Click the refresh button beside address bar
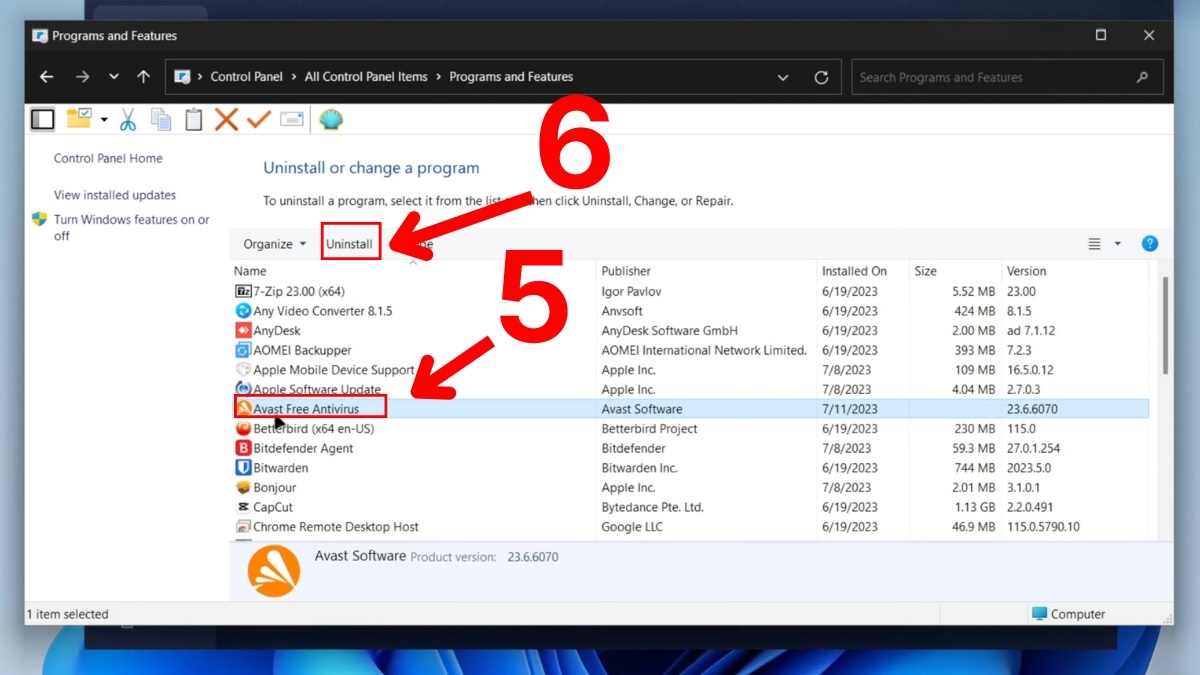This screenshot has width=1200, height=675. [821, 77]
